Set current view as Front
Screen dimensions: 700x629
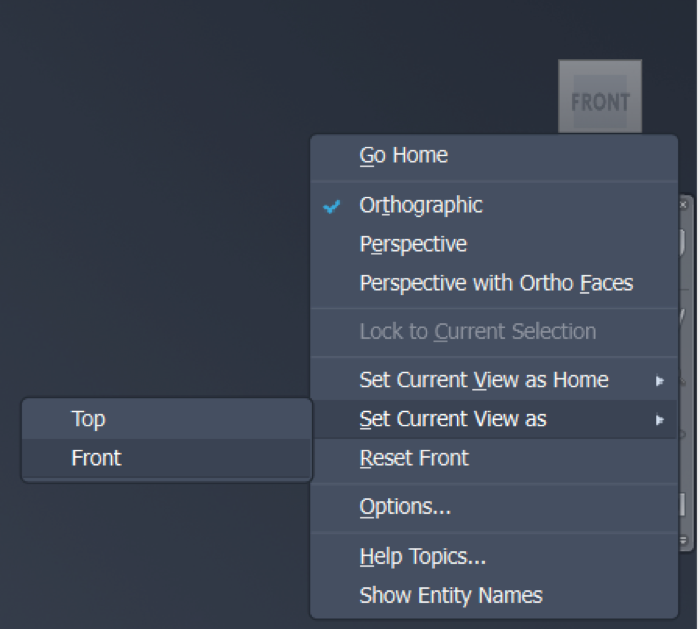96,458
